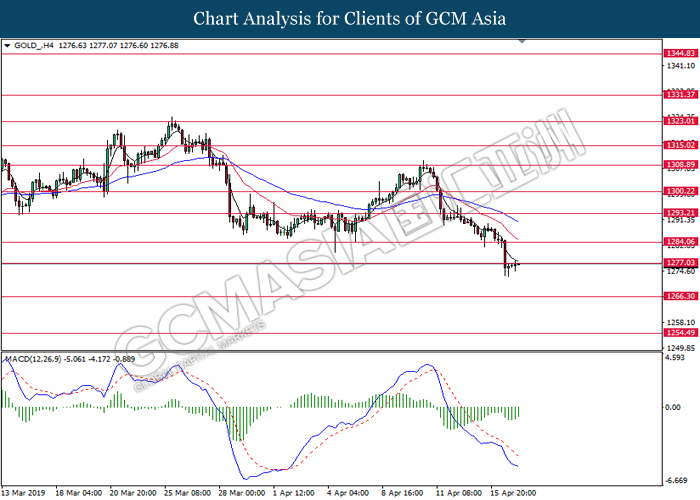
Task: Click the 28 Mar 00:00 date label
Action: 243,492
